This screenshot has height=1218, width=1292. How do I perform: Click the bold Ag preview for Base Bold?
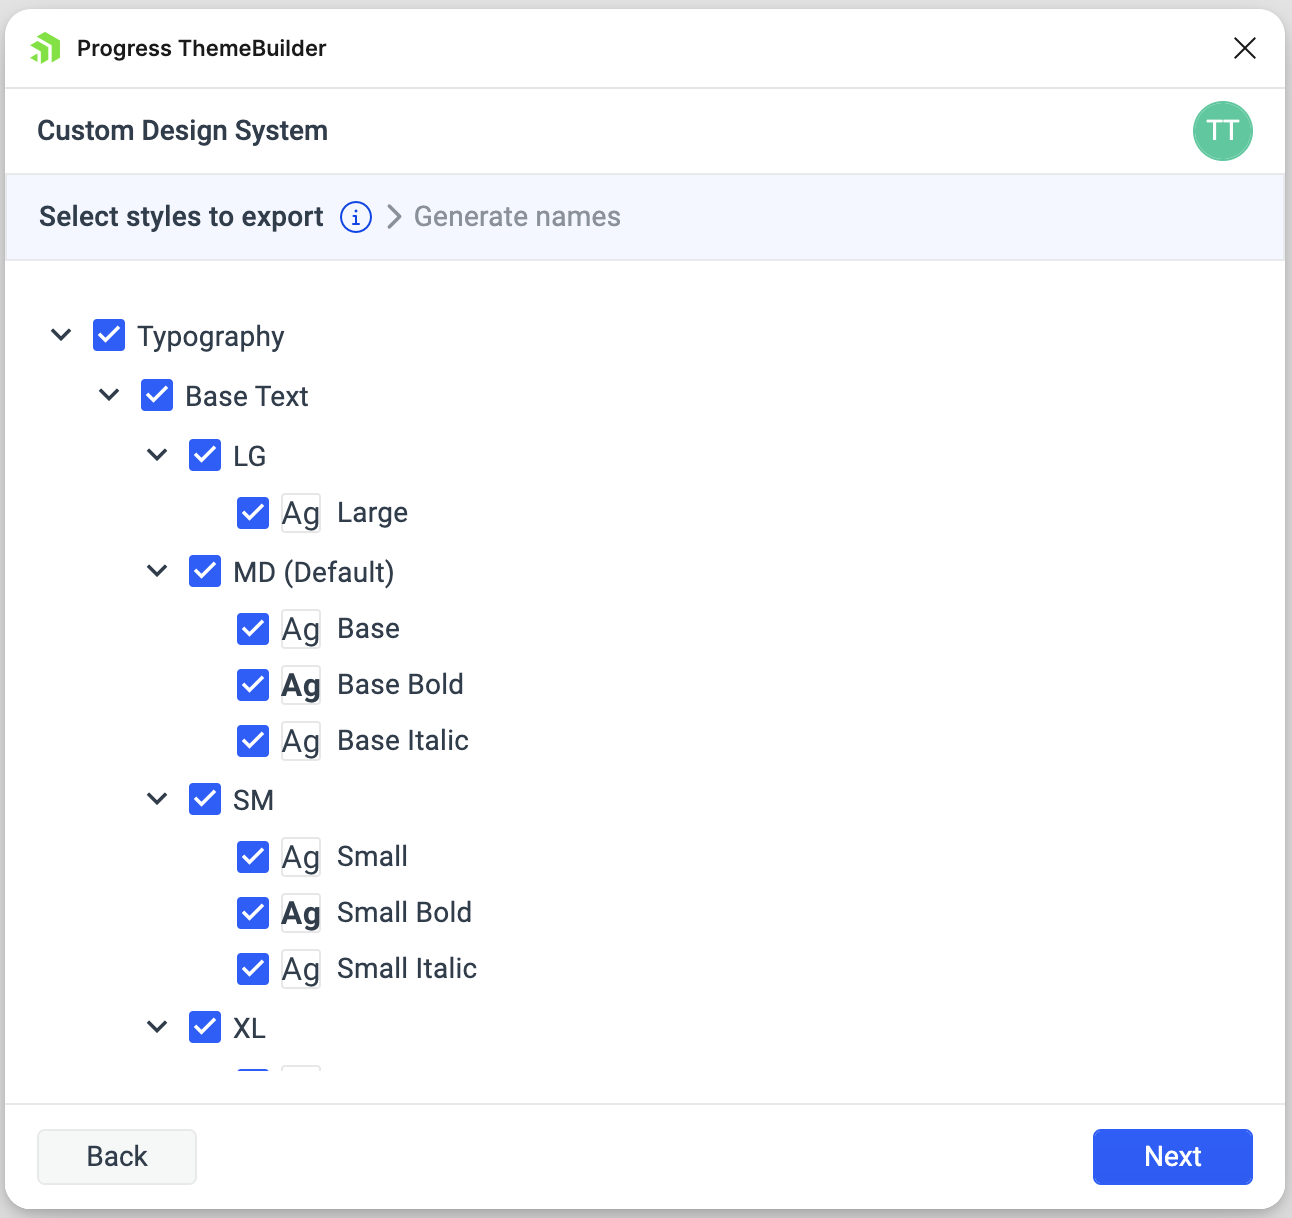(x=301, y=685)
